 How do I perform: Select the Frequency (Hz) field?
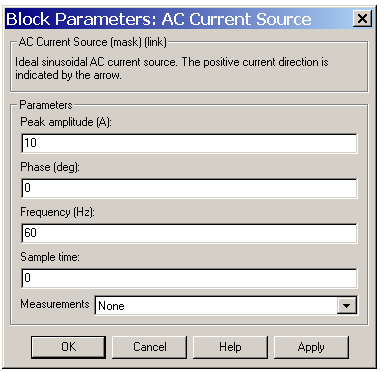[189, 233]
